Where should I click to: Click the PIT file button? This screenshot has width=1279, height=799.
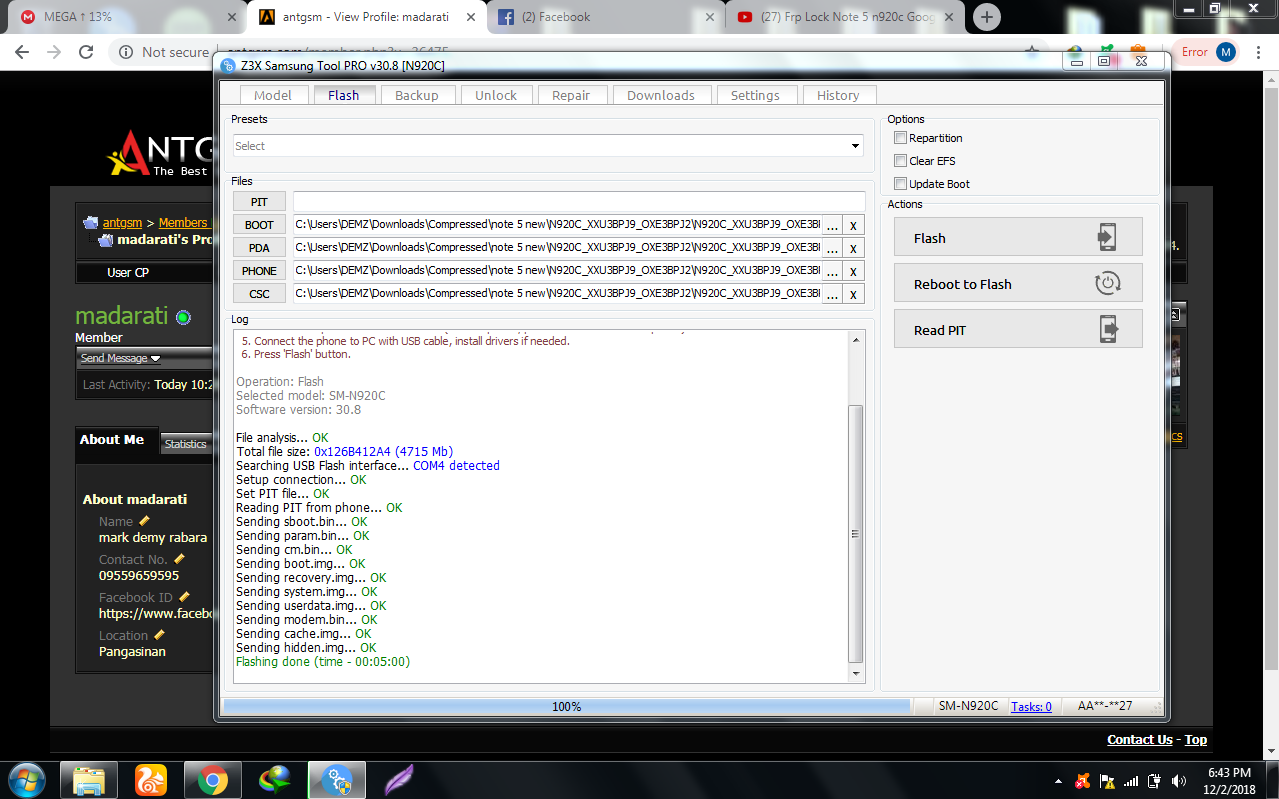tap(259, 202)
